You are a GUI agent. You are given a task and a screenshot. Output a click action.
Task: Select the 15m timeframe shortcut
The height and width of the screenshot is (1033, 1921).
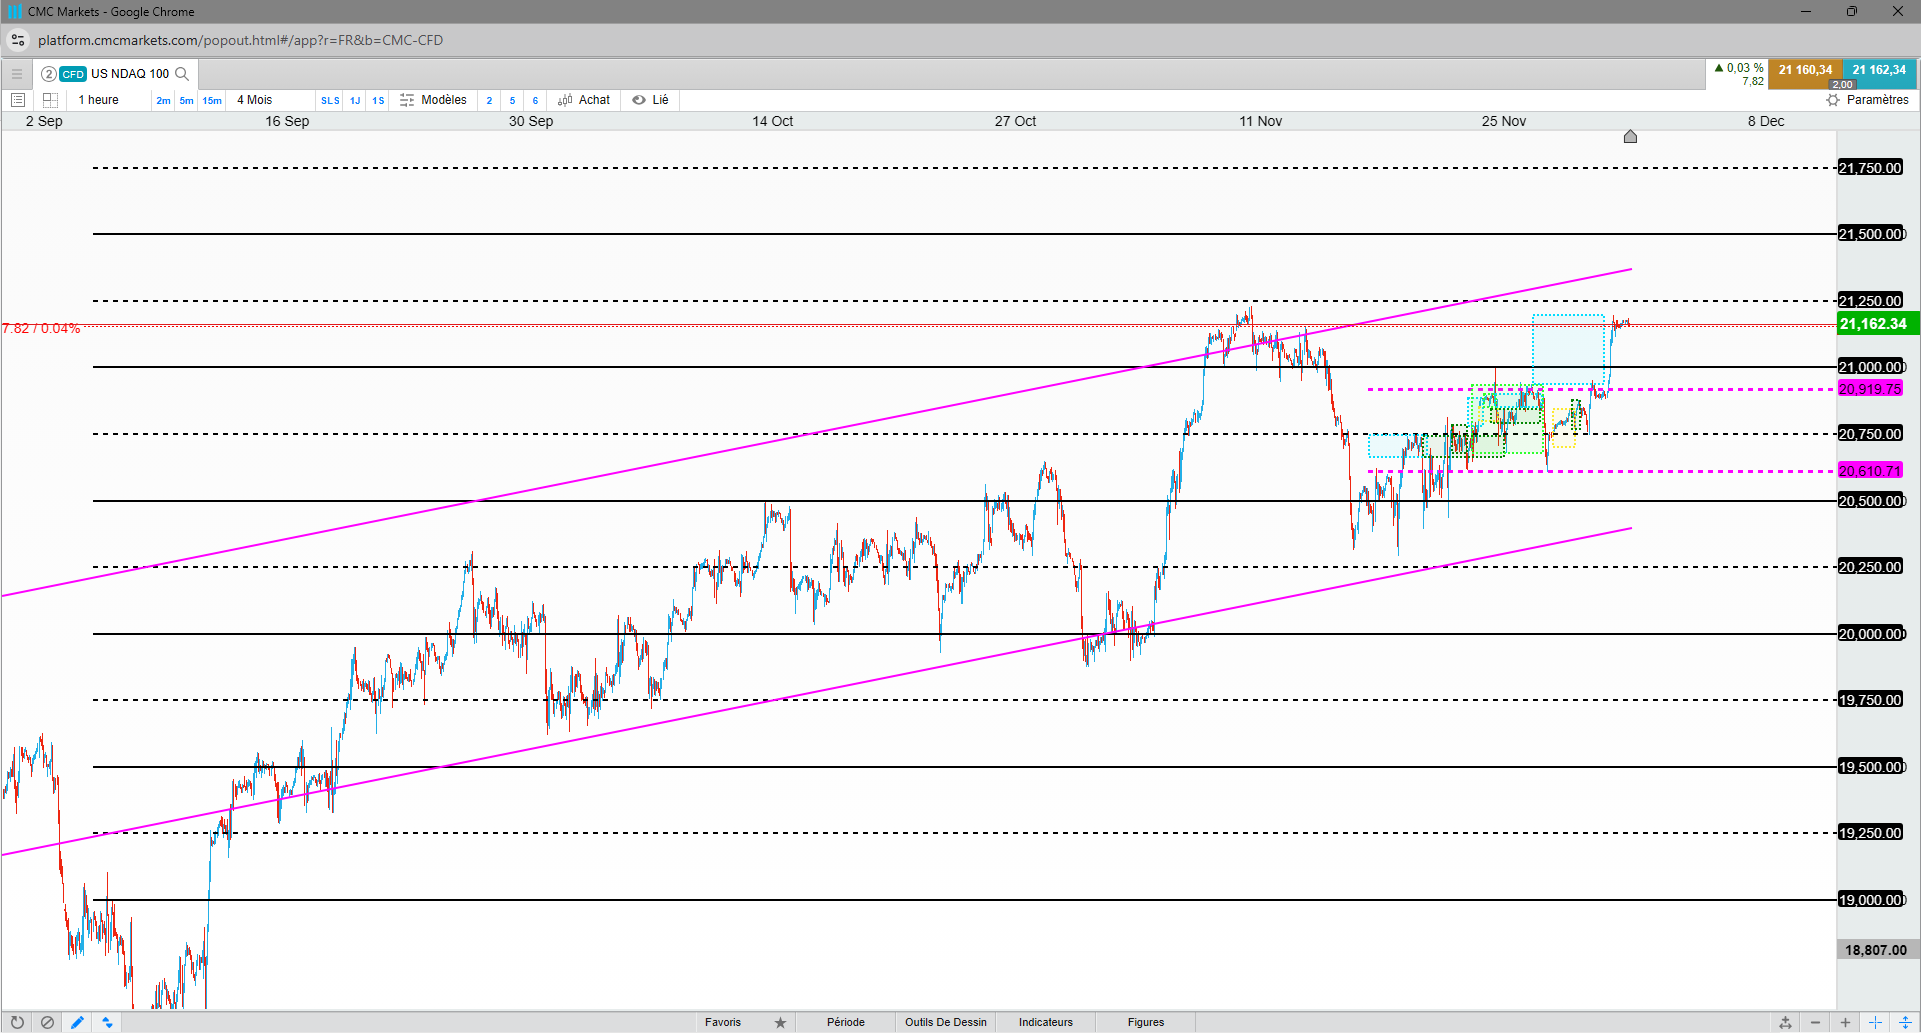(x=212, y=100)
